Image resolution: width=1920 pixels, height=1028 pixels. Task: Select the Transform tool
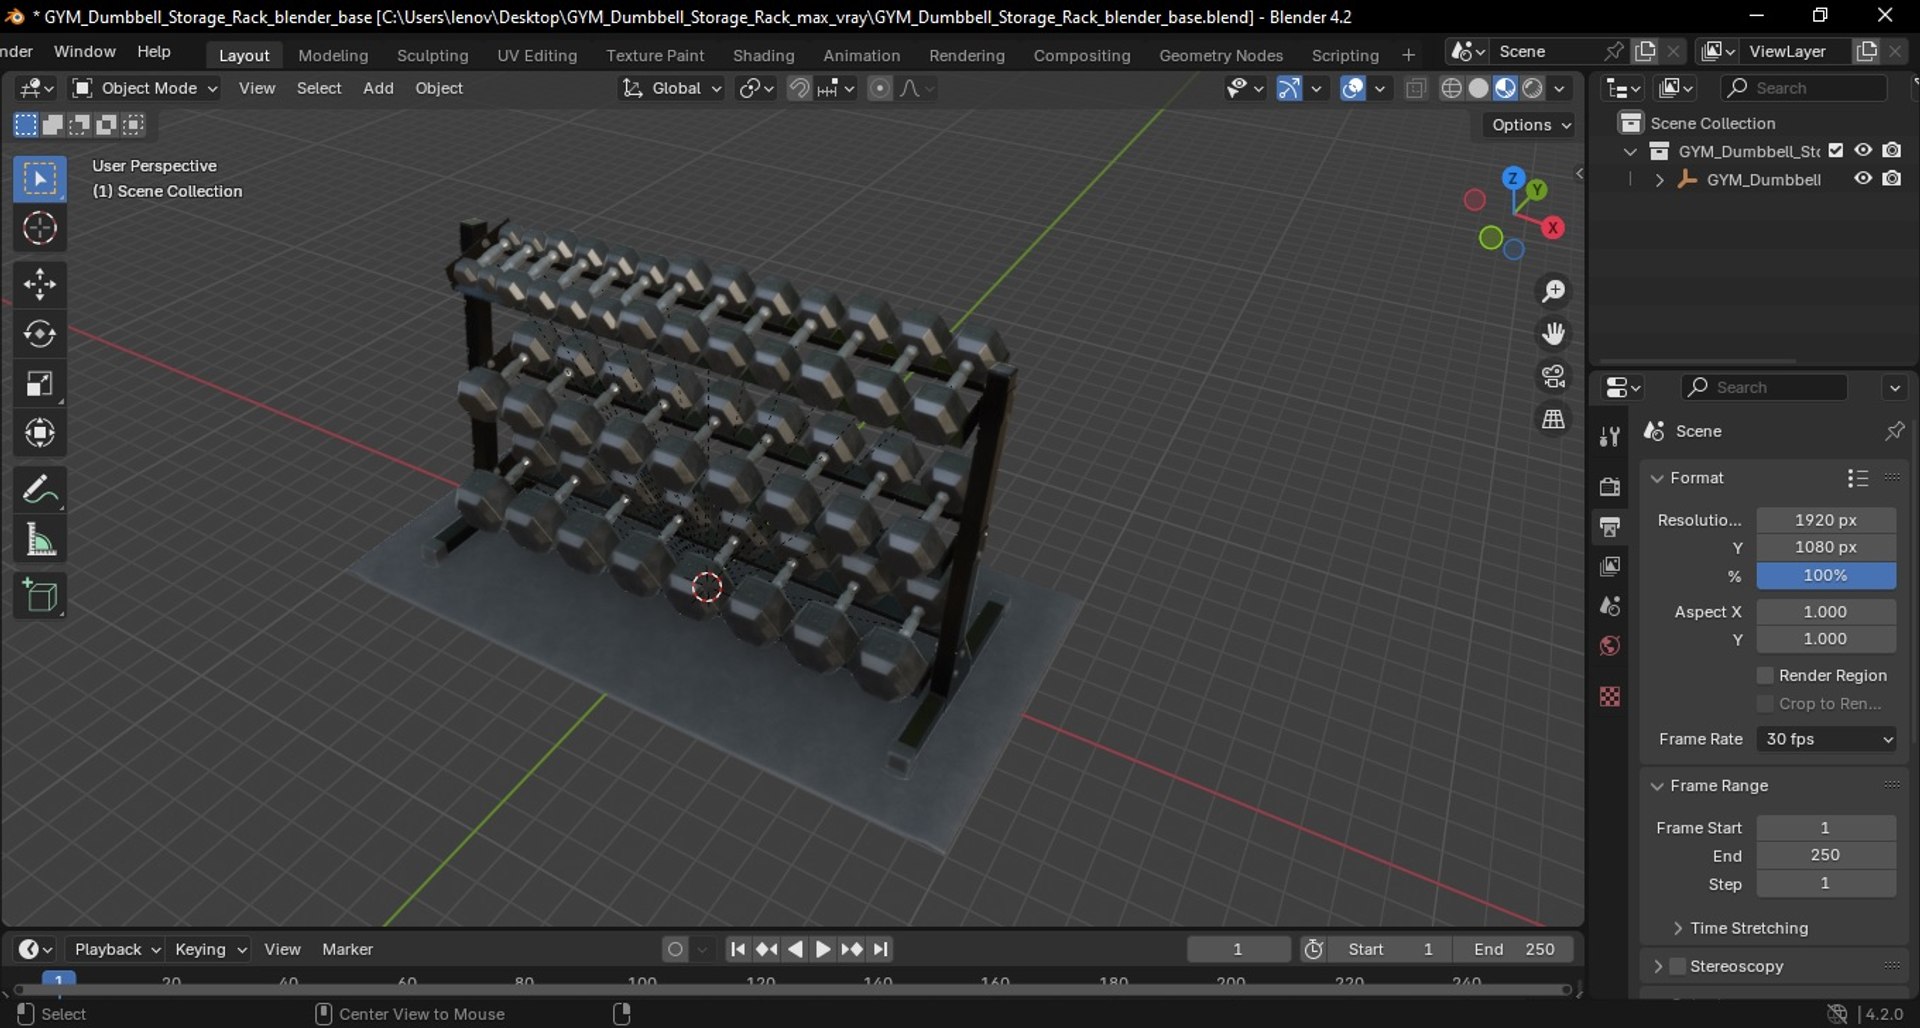click(40, 433)
